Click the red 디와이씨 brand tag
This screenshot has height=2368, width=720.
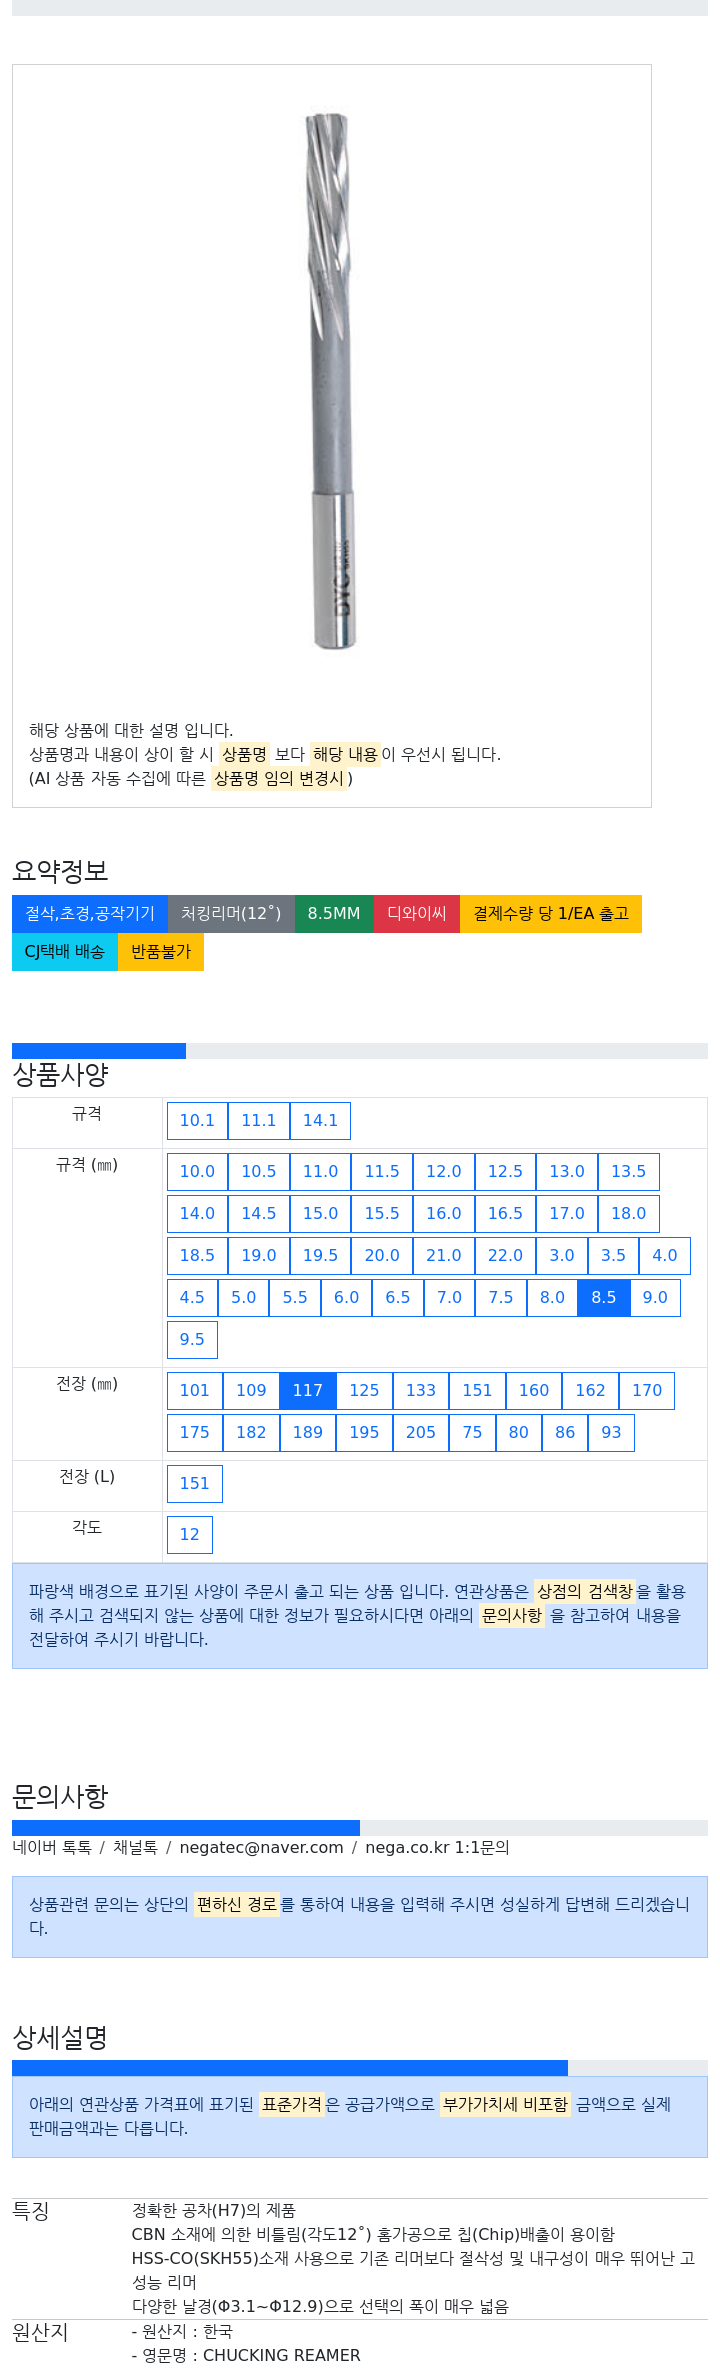417,914
